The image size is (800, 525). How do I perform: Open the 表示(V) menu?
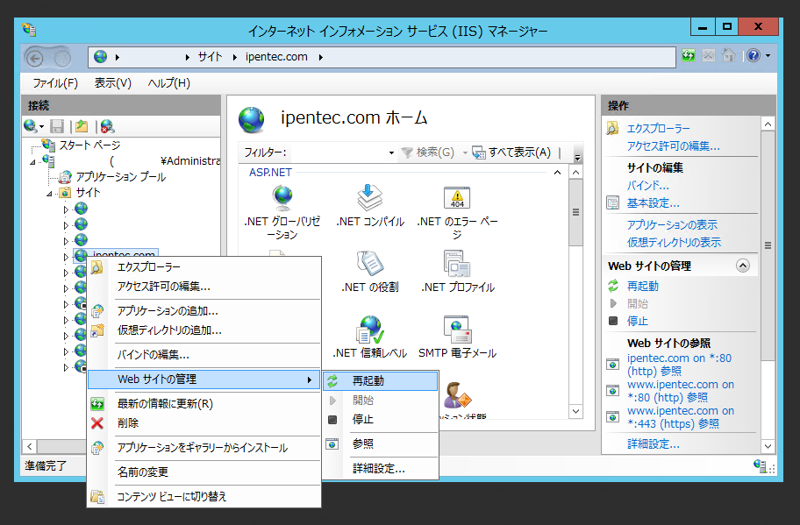pyautogui.click(x=113, y=83)
